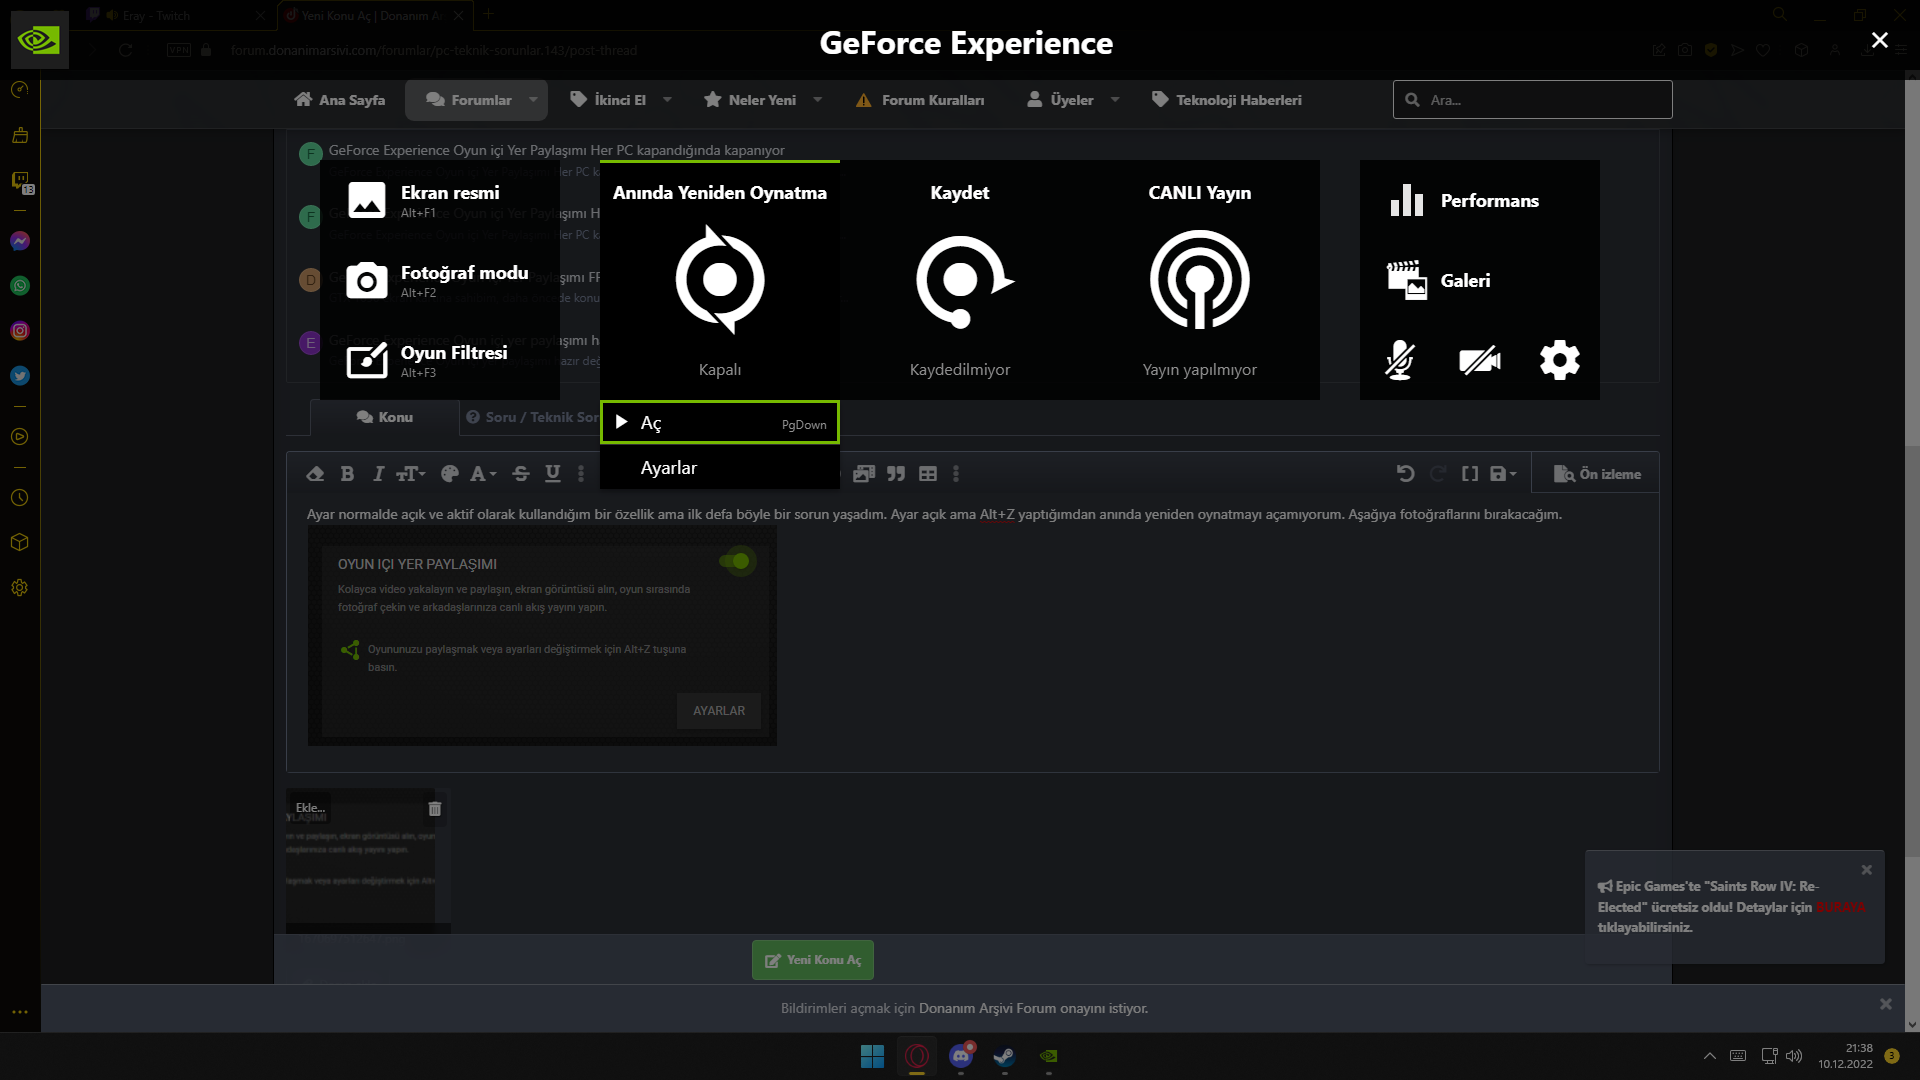The image size is (1920, 1080).
Task: Open WhatsApp in Opera sidebar
Action: point(20,286)
